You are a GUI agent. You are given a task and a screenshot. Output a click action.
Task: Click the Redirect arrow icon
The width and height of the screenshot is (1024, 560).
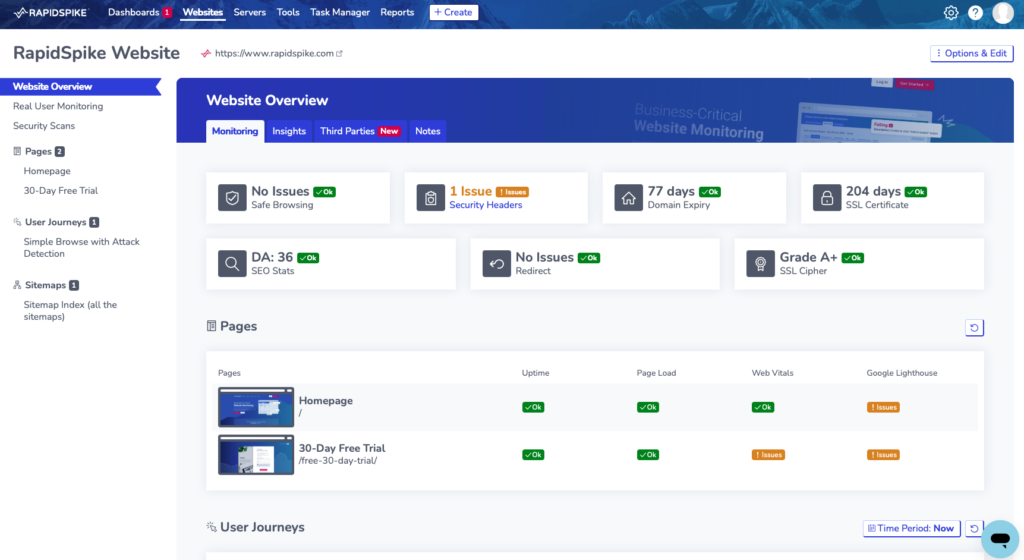[496, 264]
